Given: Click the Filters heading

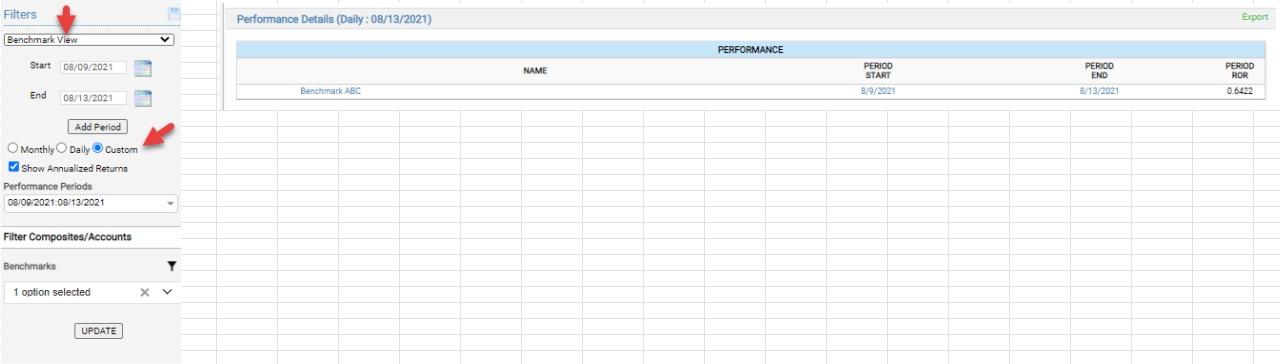Looking at the screenshot, I should pos(20,14).
